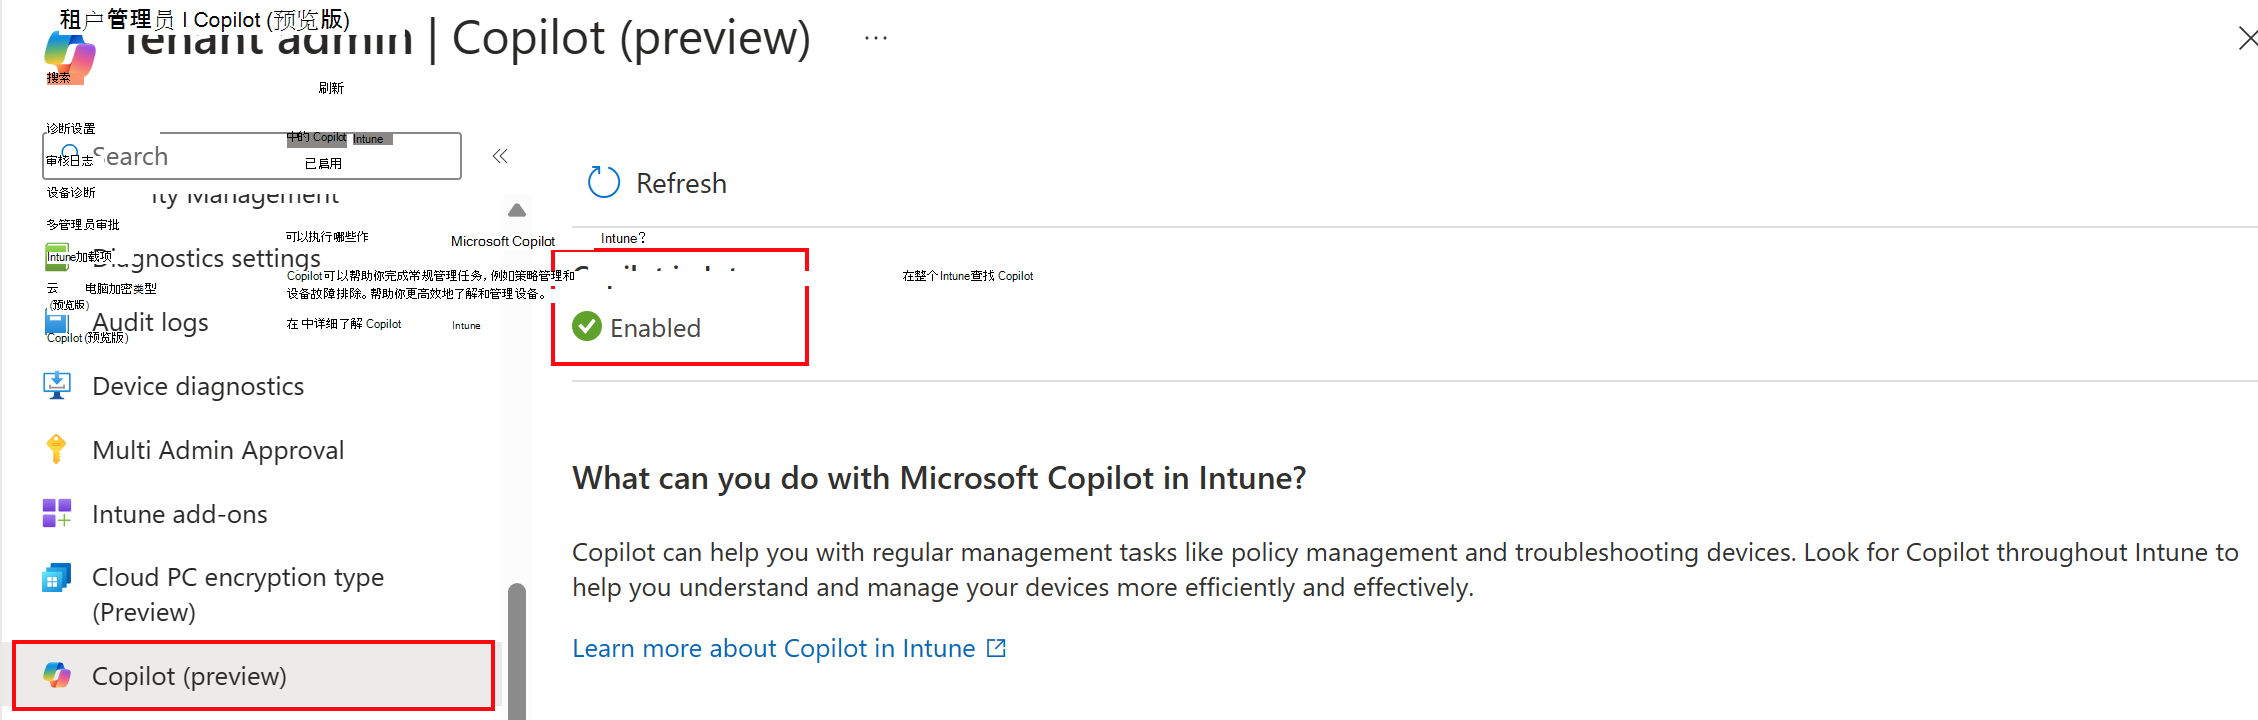Click the Intune add-ons tiles icon
This screenshot has height=720, width=2258.
coord(57,513)
